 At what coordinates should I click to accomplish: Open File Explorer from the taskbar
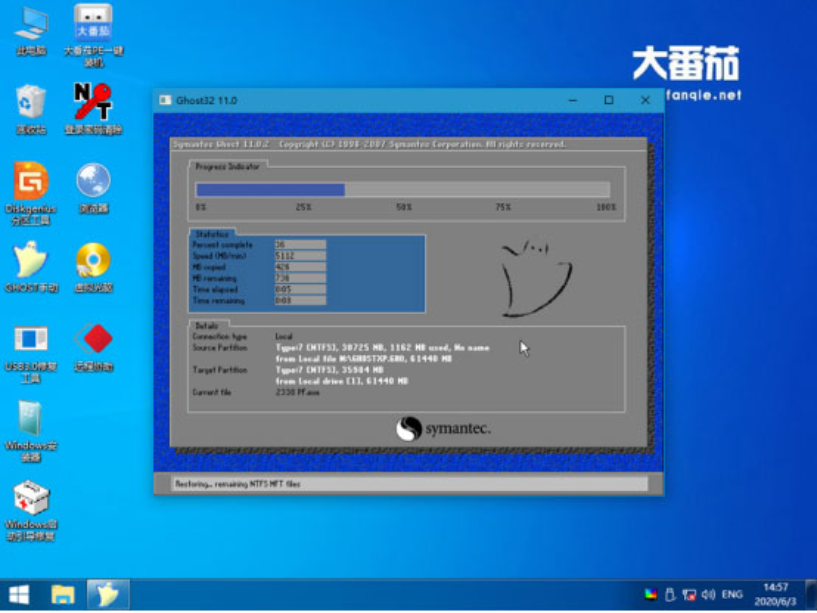(x=63, y=595)
